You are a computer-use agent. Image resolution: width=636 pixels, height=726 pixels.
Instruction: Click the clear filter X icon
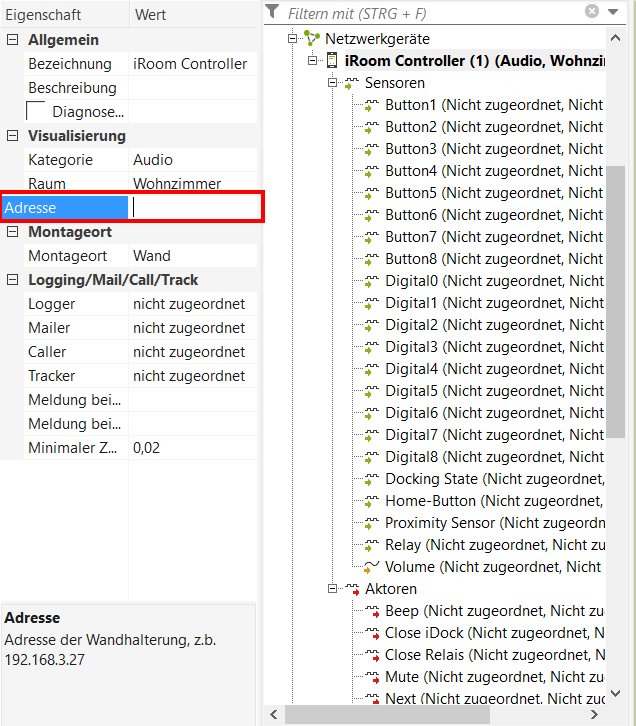592,12
